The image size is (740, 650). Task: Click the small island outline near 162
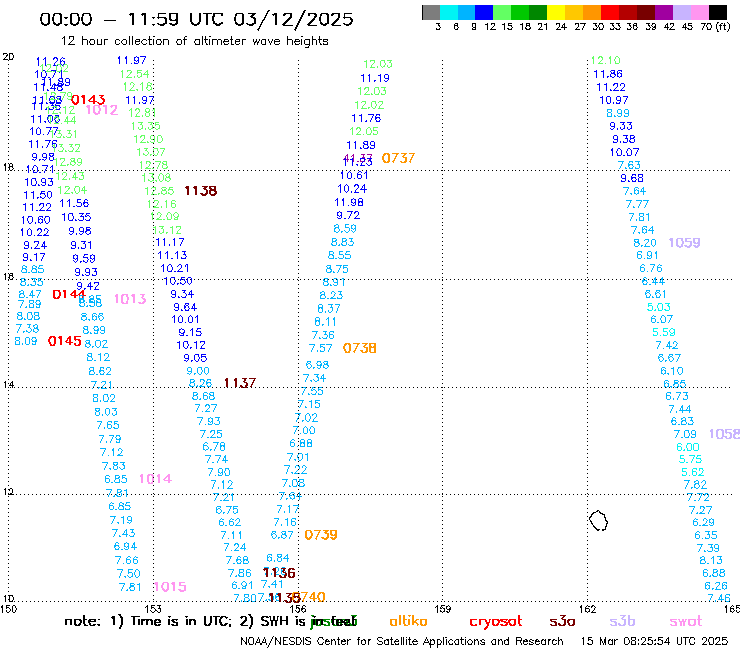point(598,521)
